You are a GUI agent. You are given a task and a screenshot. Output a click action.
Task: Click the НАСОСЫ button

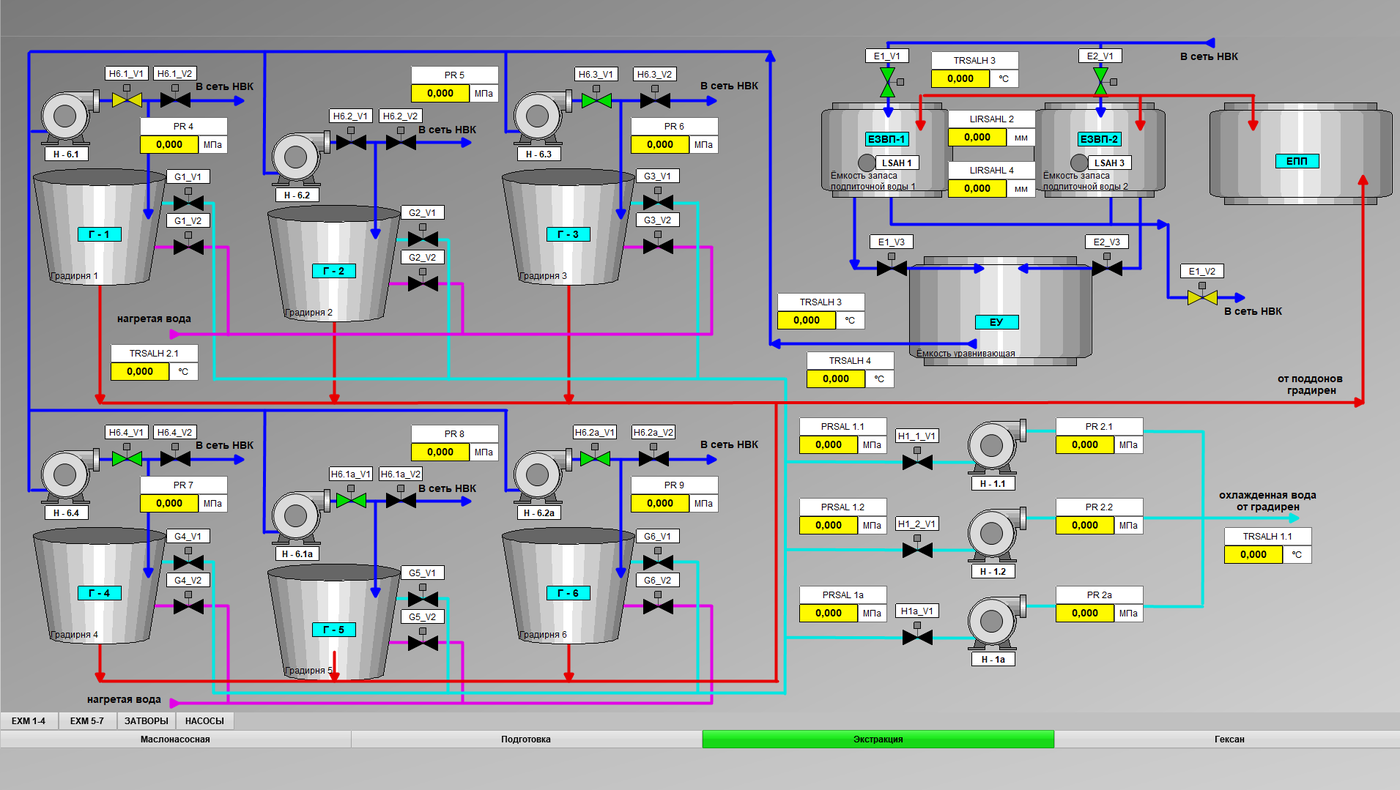pyautogui.click(x=205, y=721)
